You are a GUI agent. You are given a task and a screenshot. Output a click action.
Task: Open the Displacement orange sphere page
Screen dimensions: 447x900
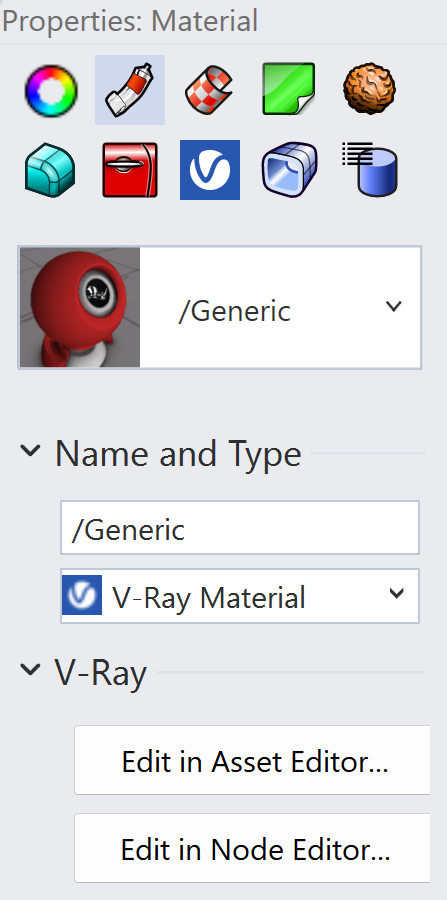370,88
